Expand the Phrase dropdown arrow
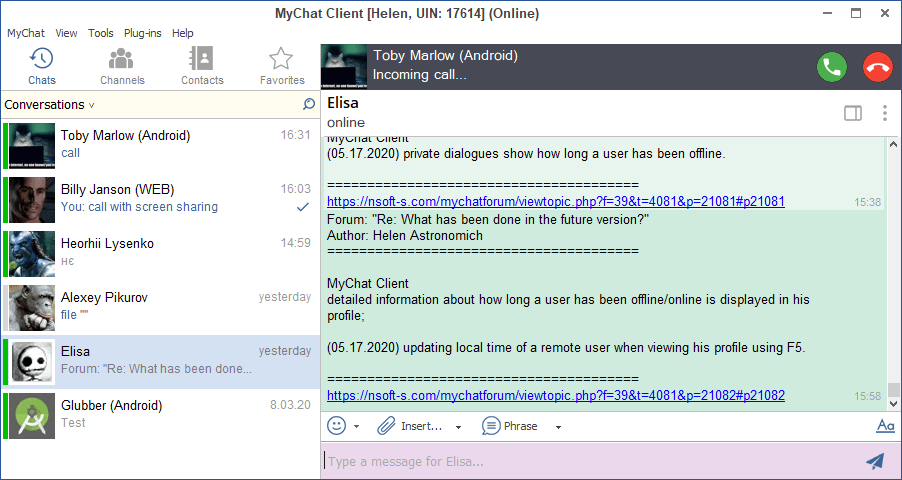 (558, 427)
